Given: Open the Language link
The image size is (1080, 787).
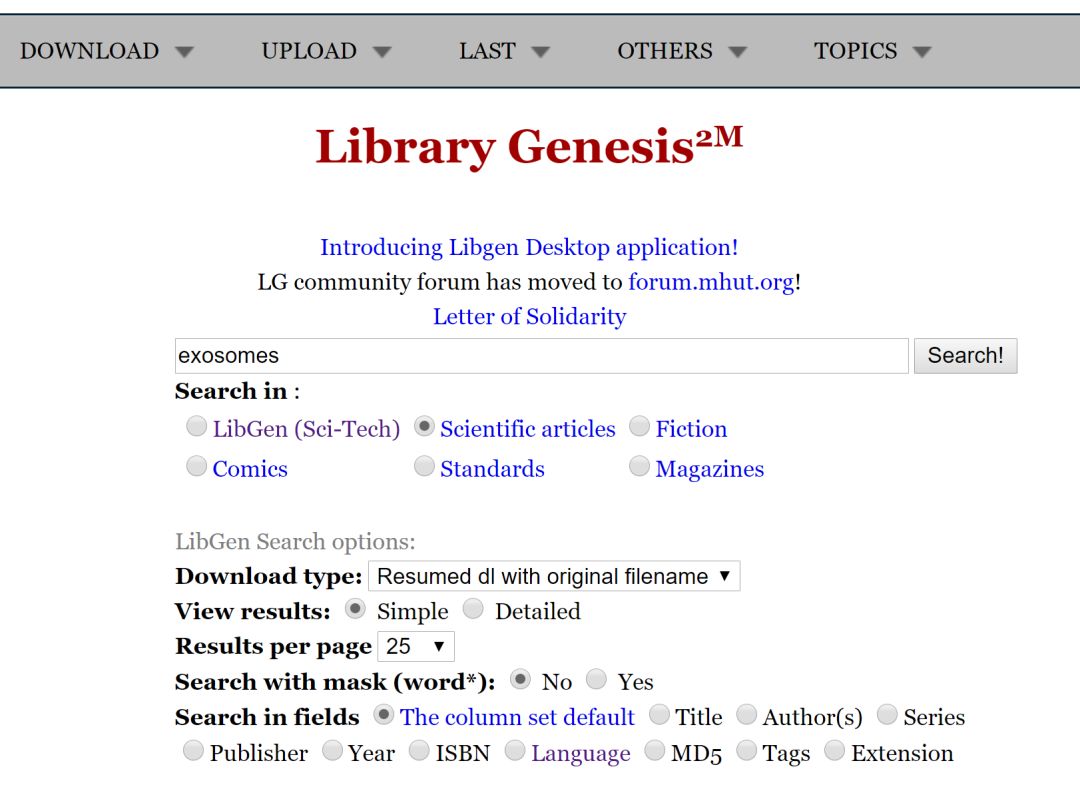Looking at the screenshot, I should tap(581, 753).
